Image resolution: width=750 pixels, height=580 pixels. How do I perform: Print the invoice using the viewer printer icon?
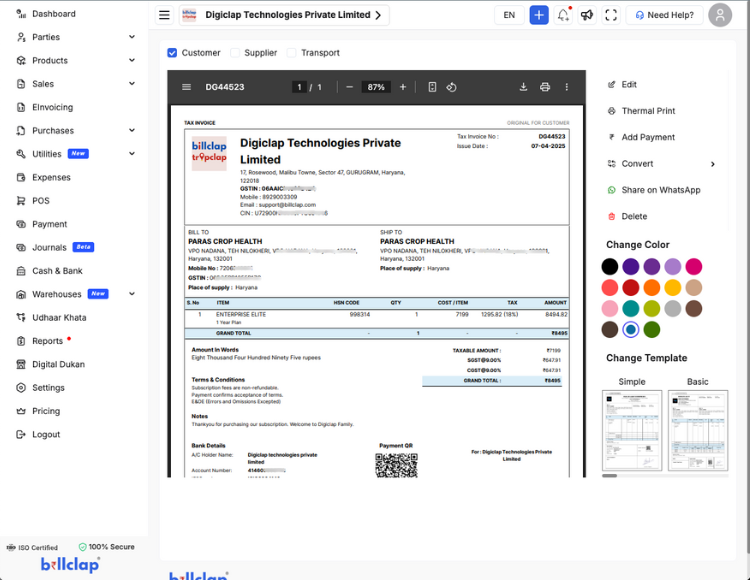(x=545, y=87)
